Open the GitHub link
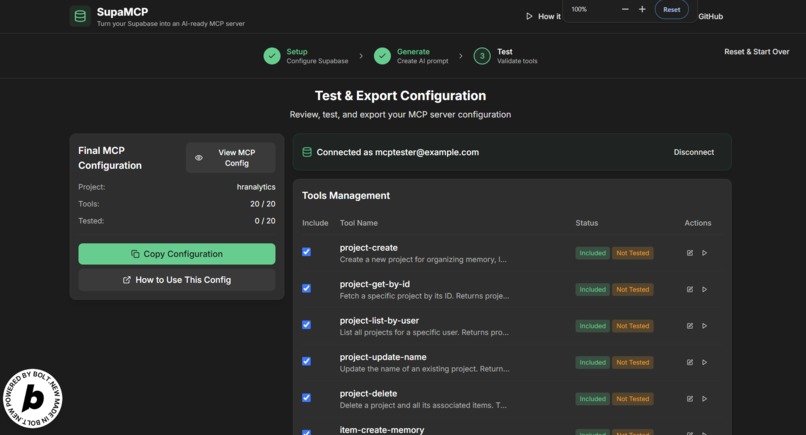This screenshot has width=806, height=435. (x=710, y=16)
